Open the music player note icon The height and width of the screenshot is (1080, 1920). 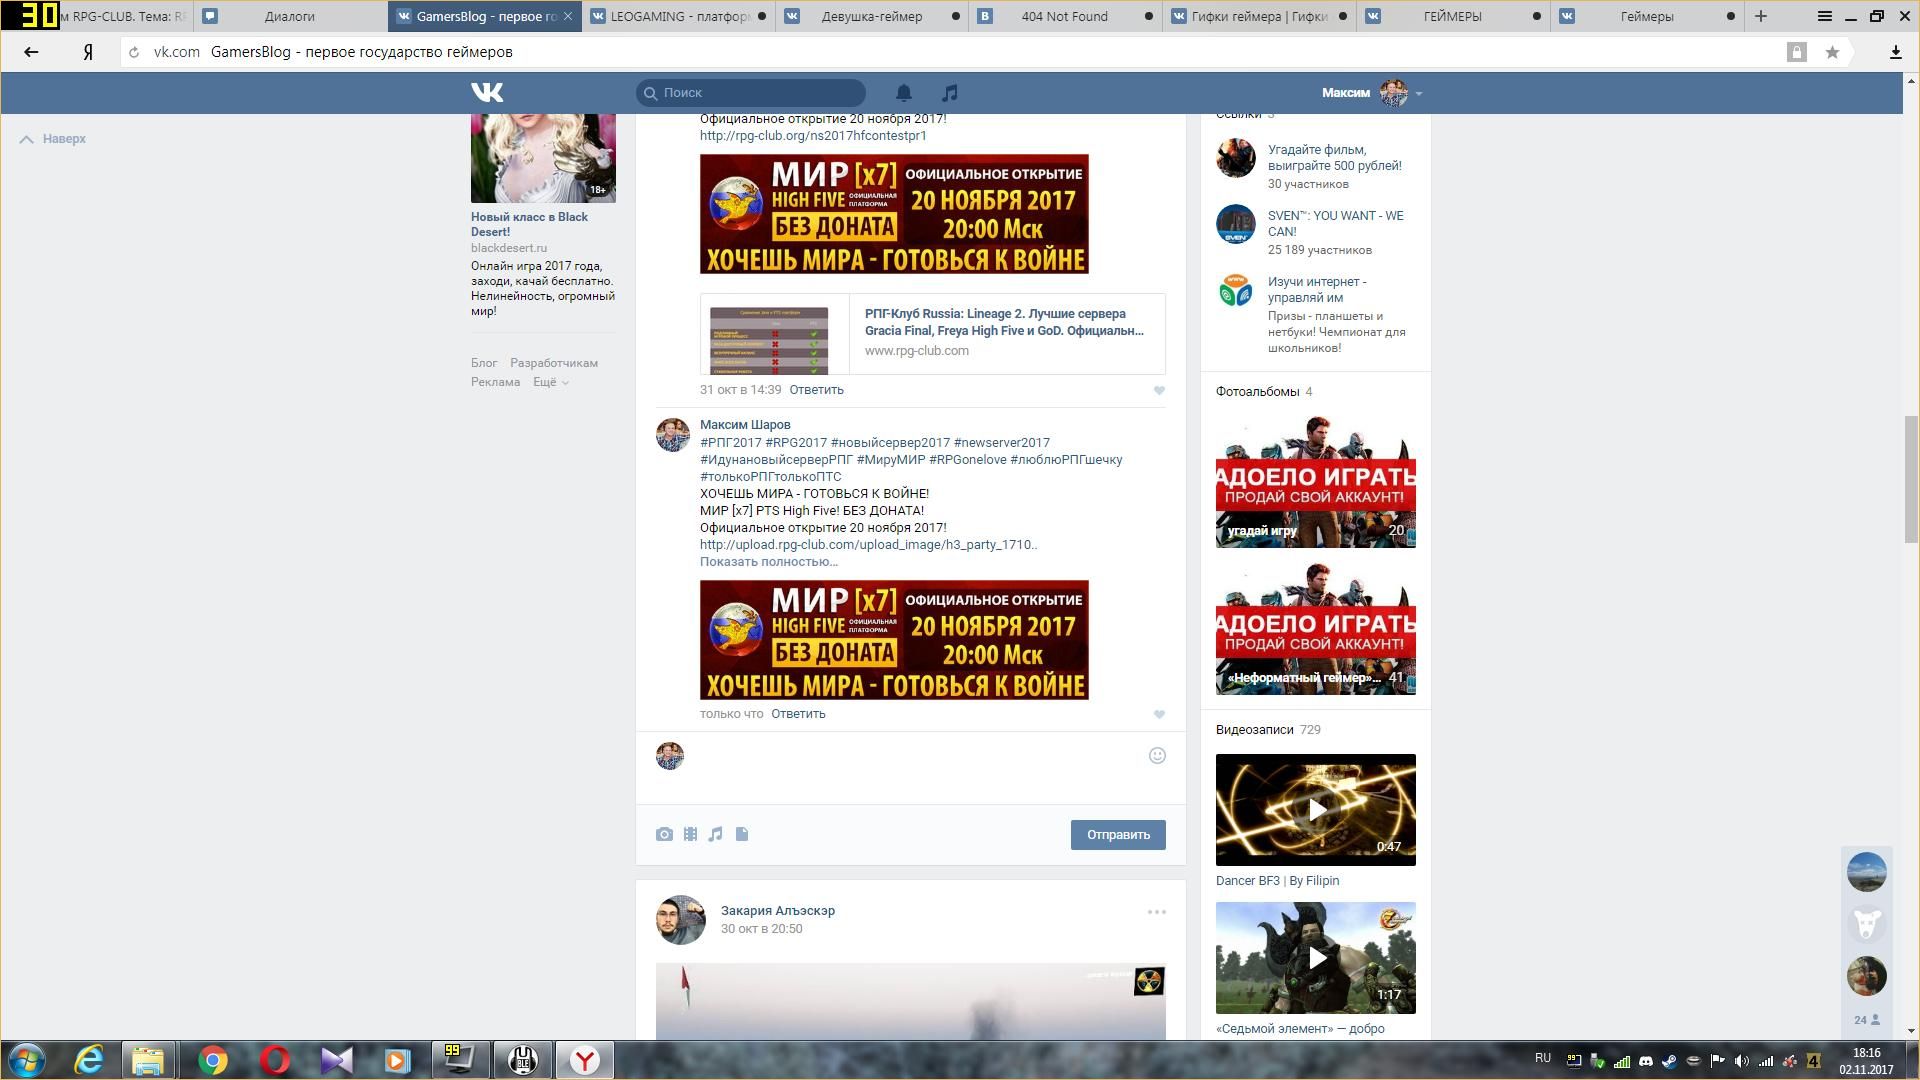950,93
